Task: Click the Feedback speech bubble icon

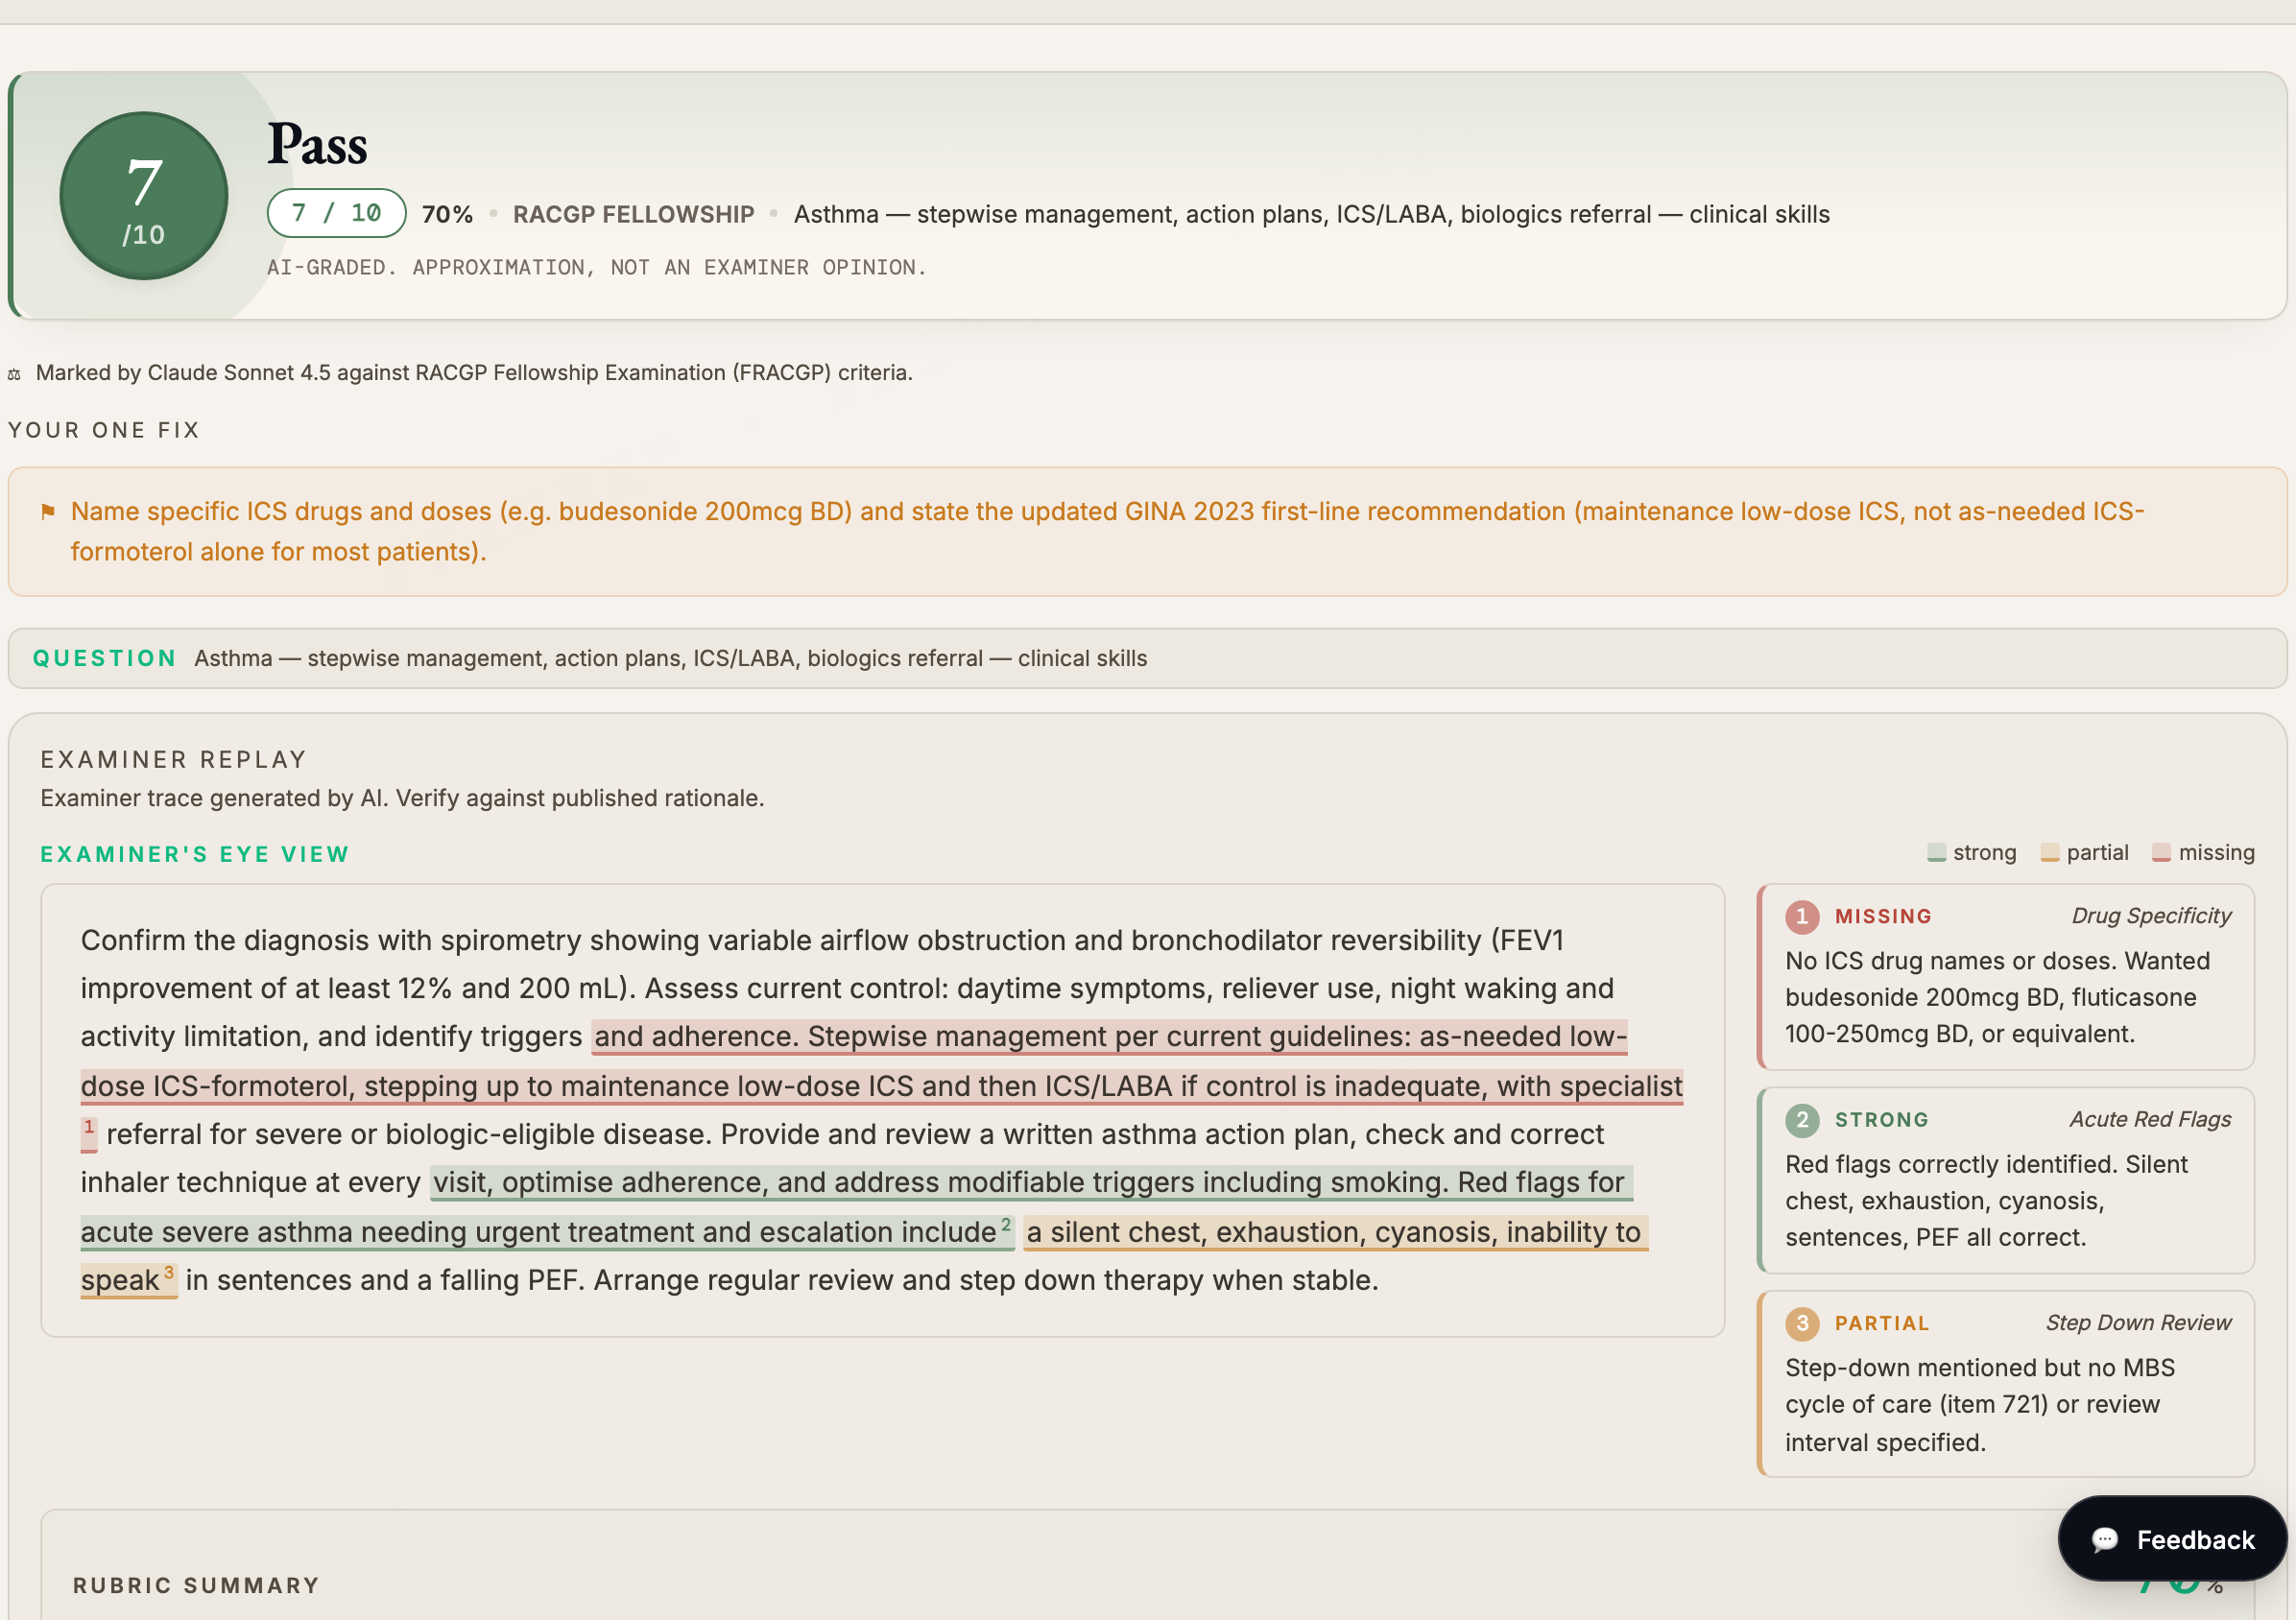Action: [x=2105, y=1539]
